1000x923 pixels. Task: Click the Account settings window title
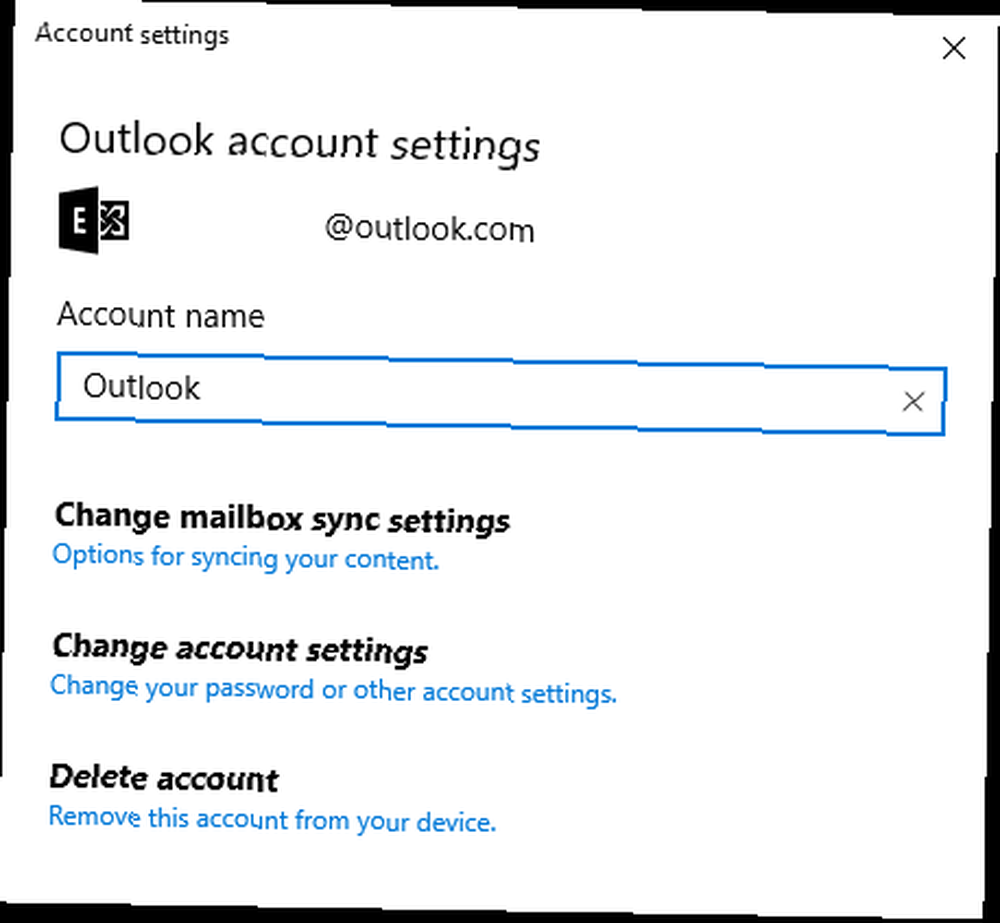point(132,34)
